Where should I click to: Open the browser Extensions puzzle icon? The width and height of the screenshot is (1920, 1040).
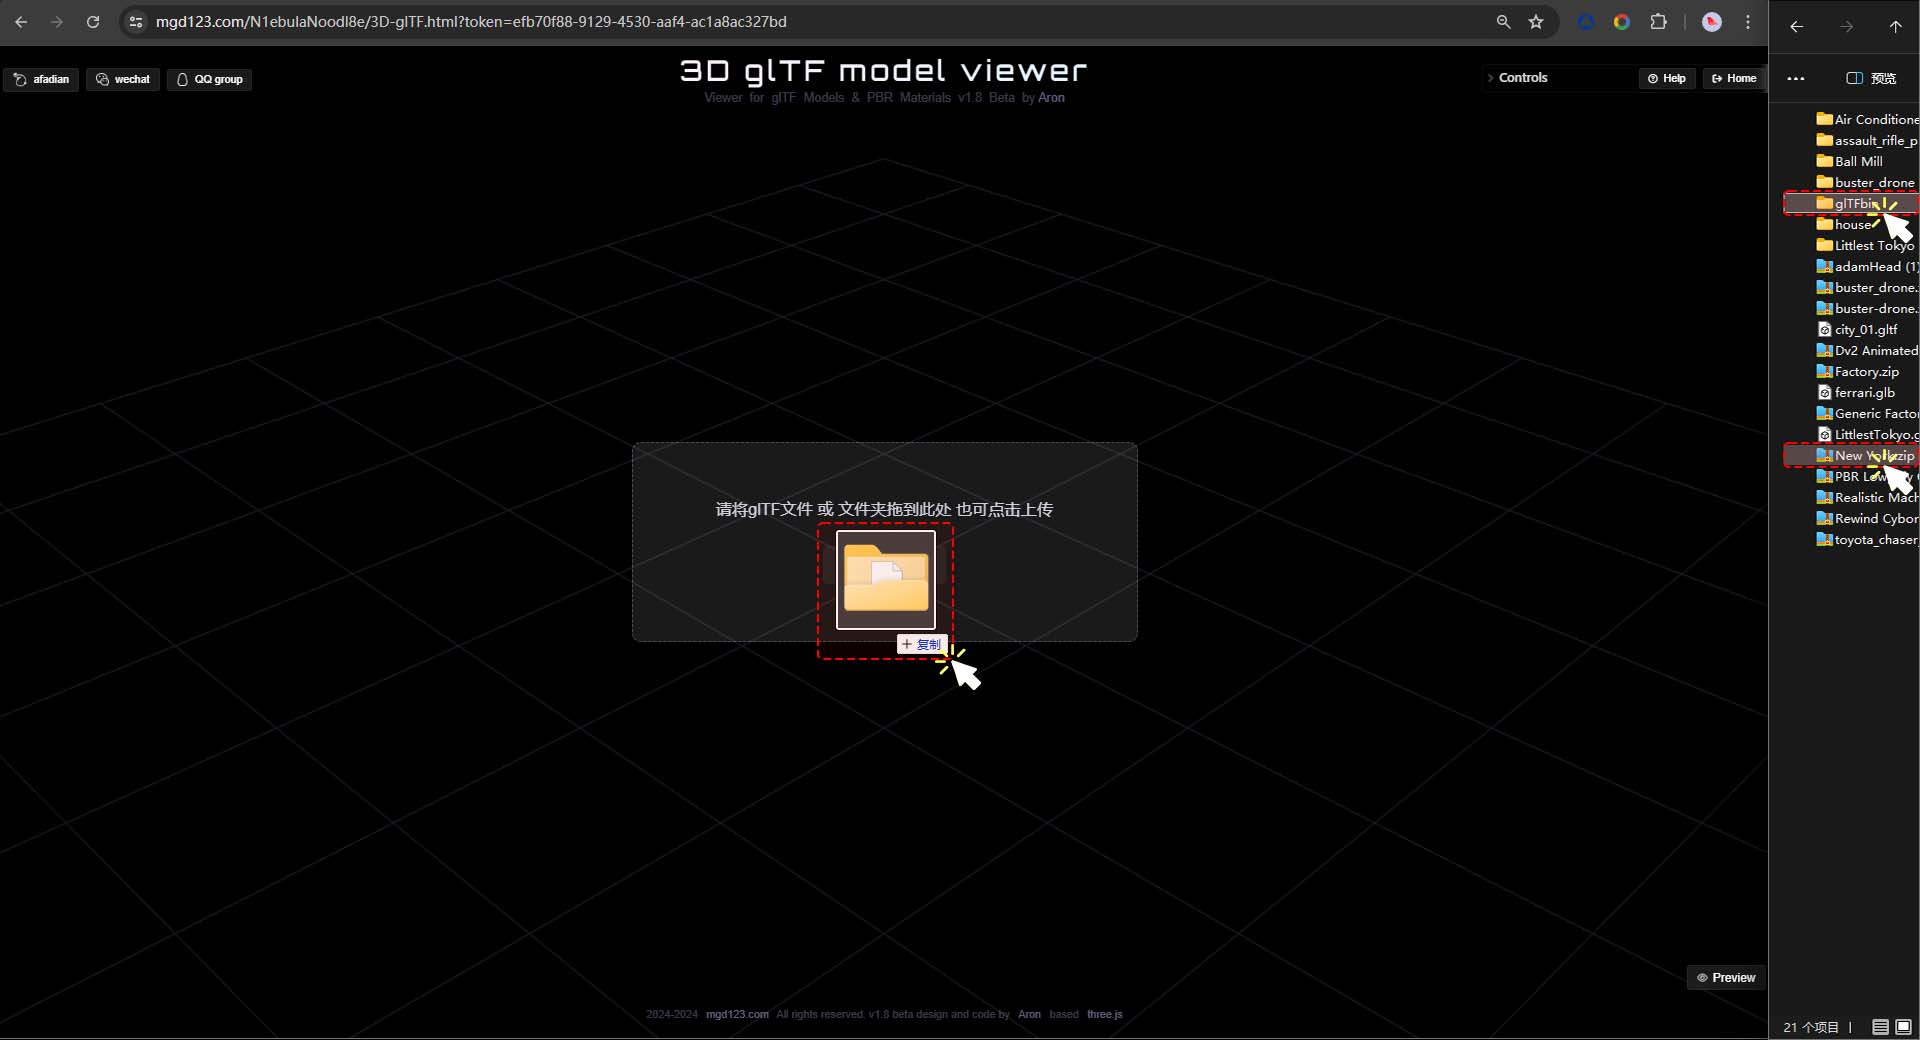click(x=1658, y=22)
